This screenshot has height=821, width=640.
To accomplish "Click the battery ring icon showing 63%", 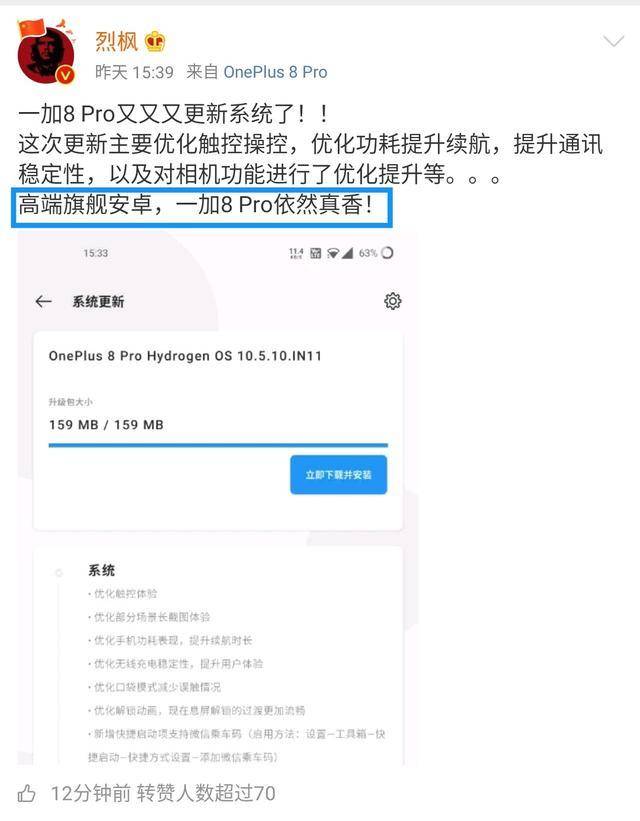I will pos(387,253).
